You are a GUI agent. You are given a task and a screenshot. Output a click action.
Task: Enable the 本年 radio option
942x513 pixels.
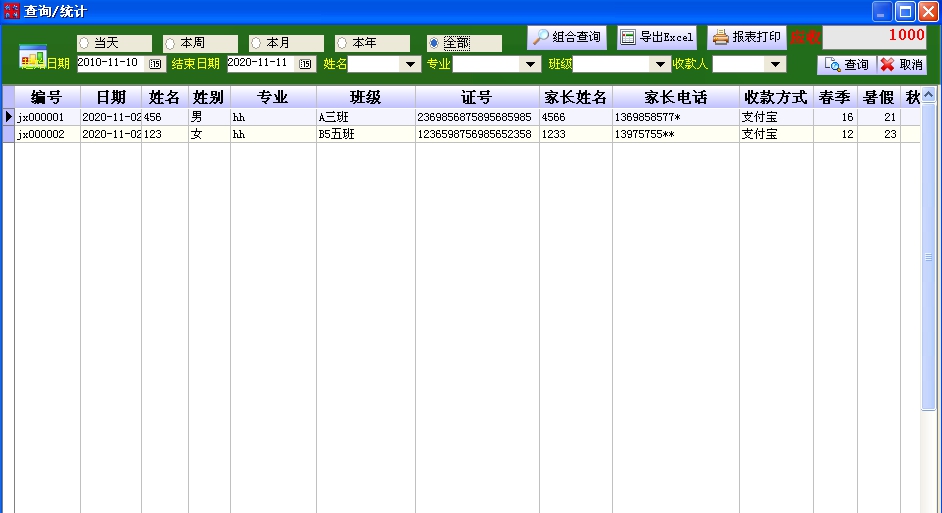click(x=342, y=44)
